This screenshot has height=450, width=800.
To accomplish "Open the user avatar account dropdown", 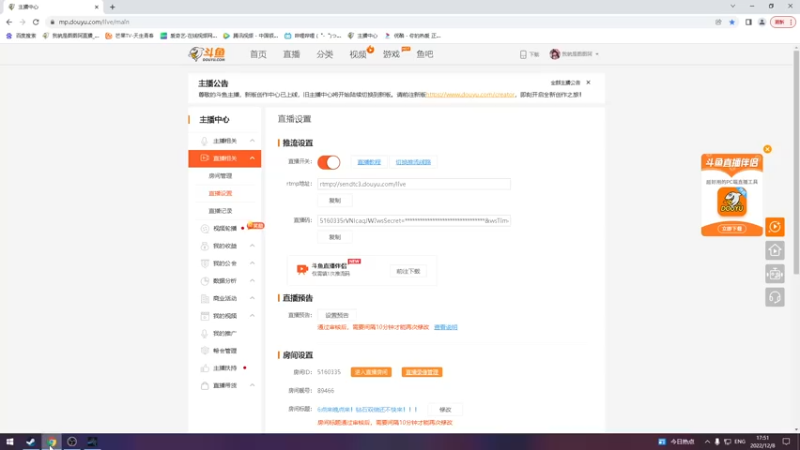I will tap(574, 54).
